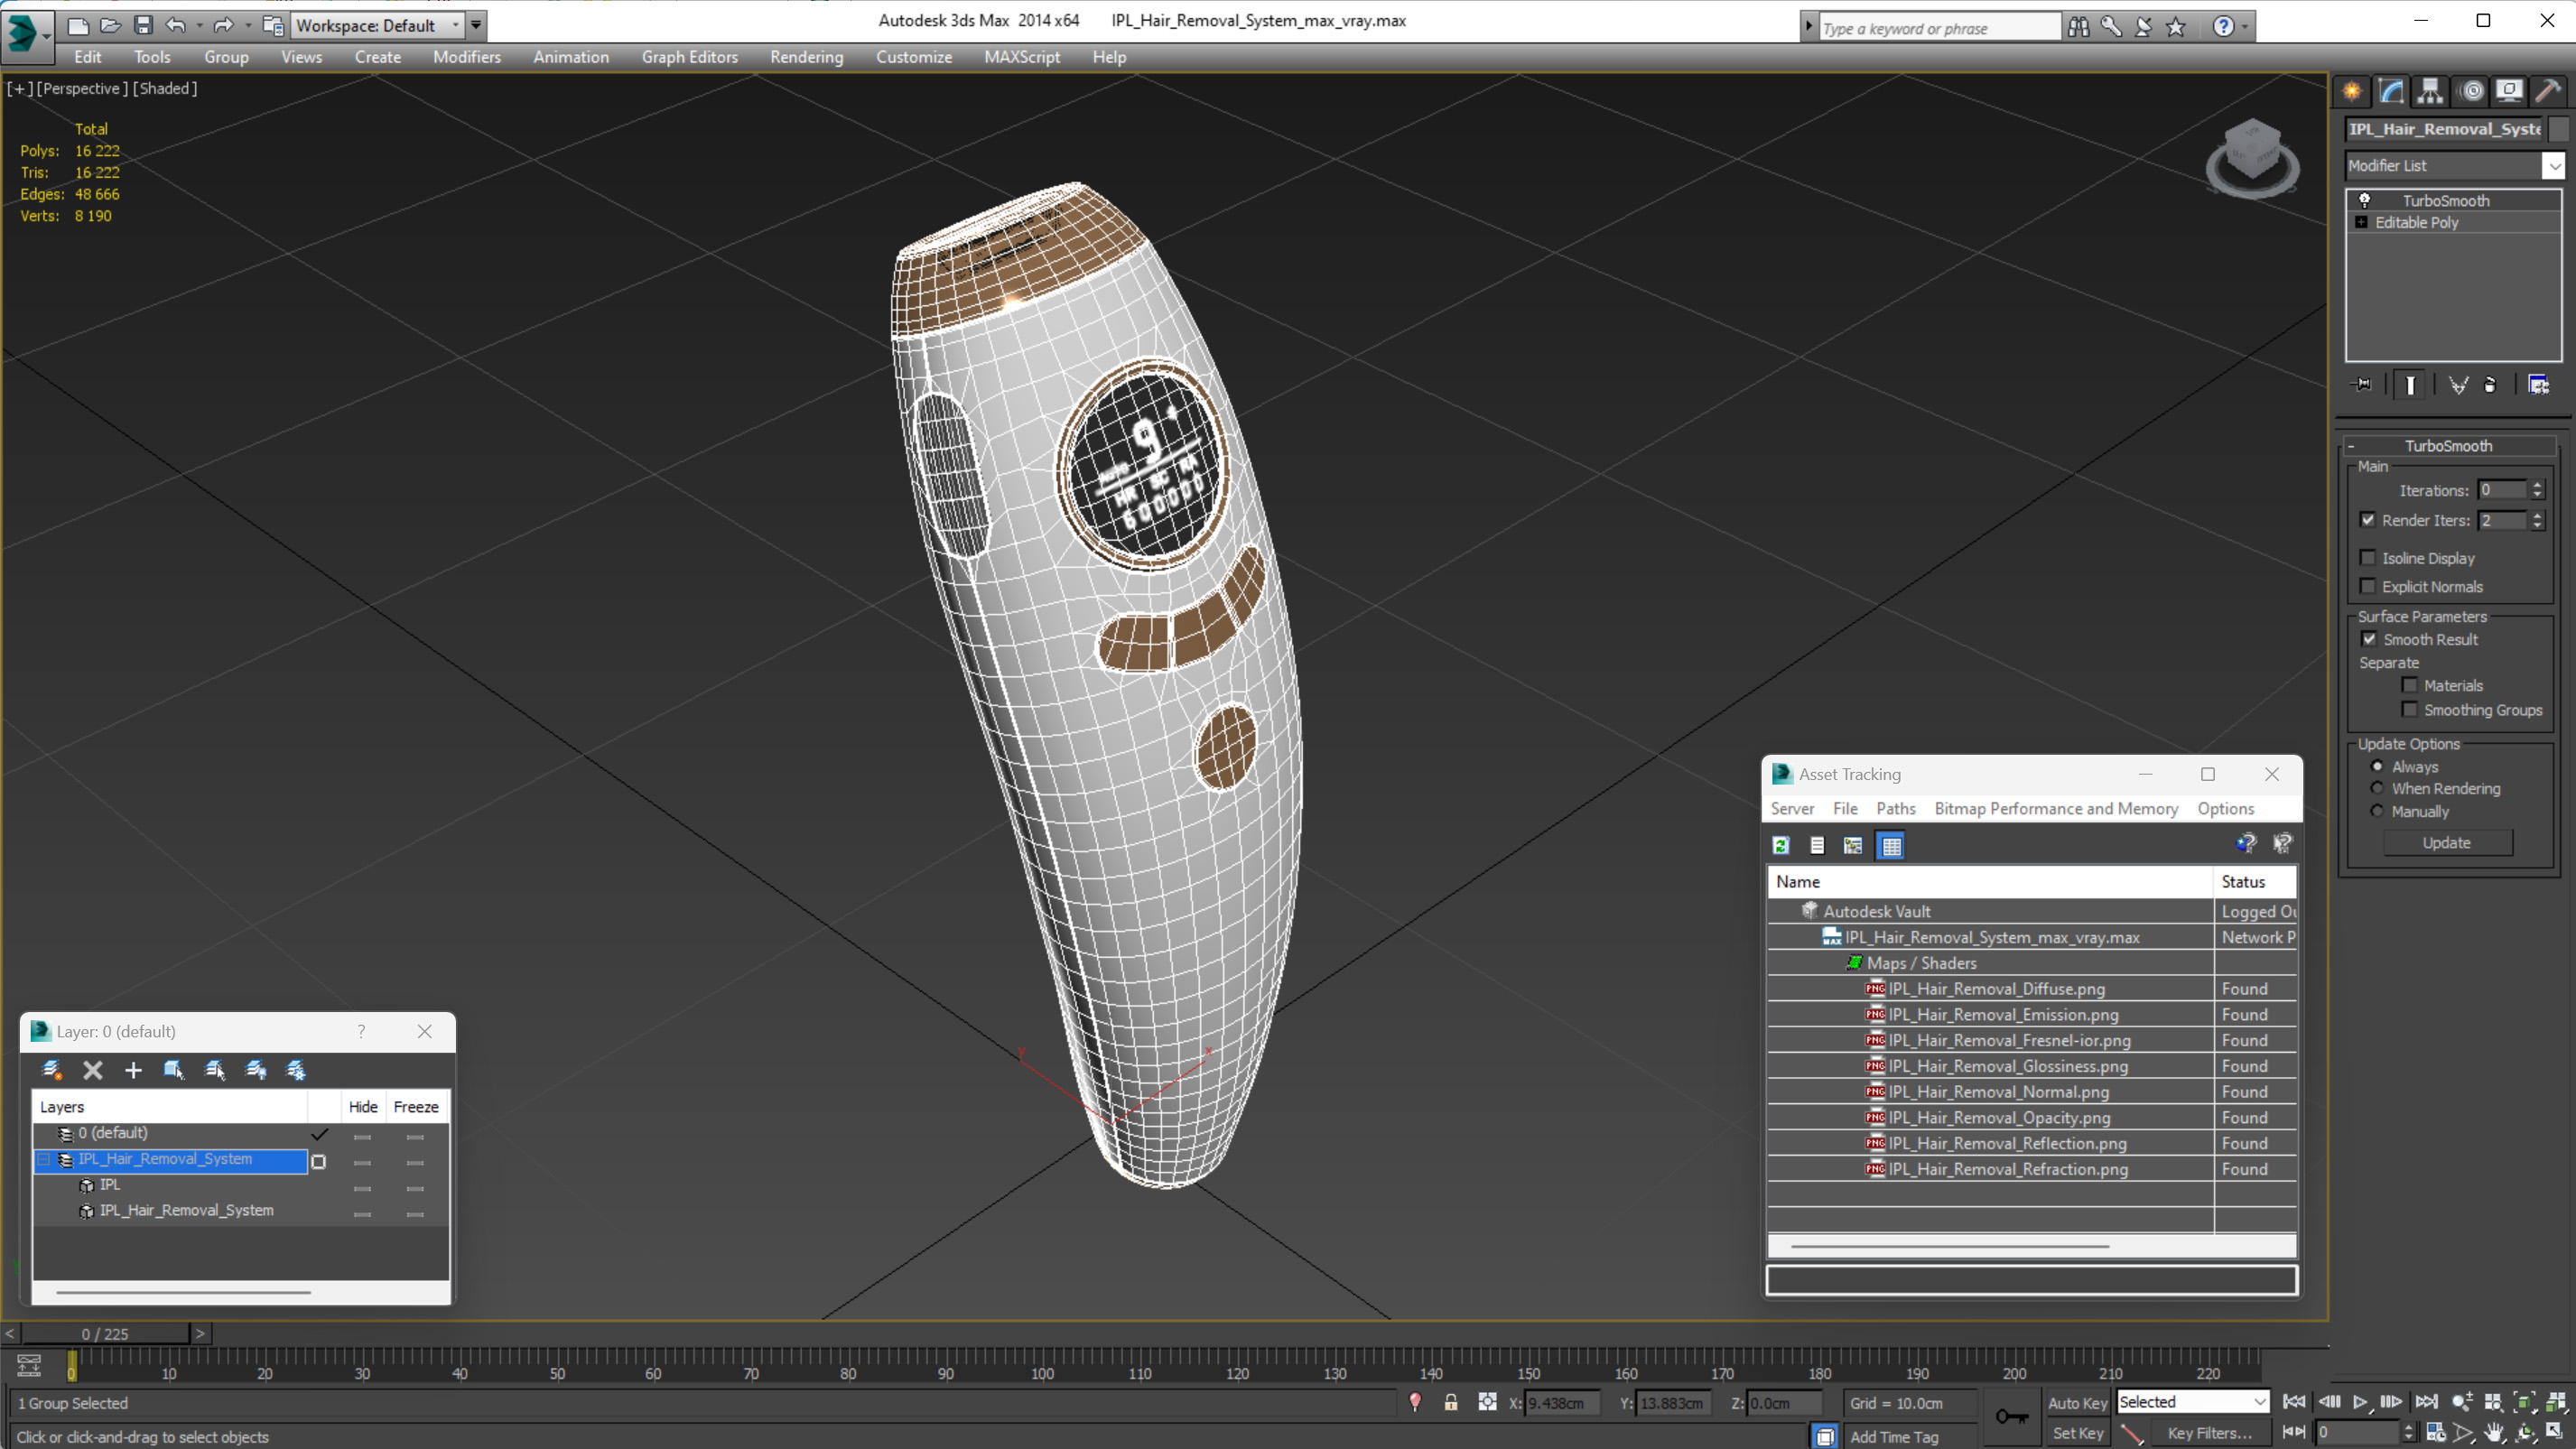This screenshot has height=1449, width=2576.
Task: Select Manually update option
Action: pos(2378,811)
